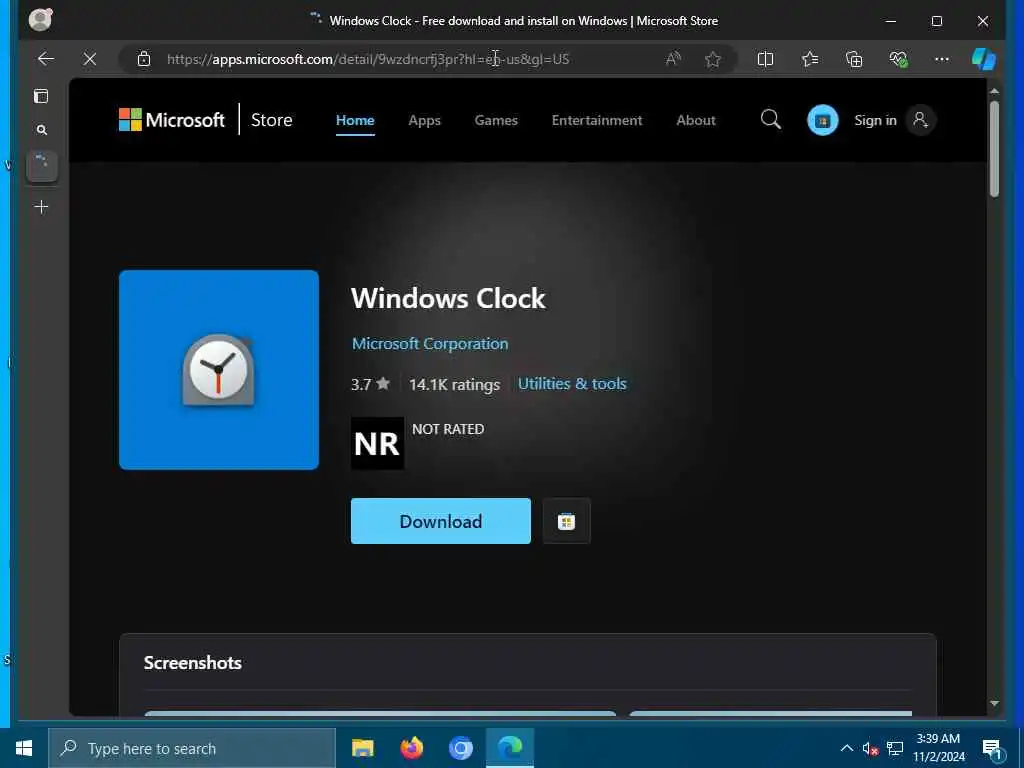
Task: Click the Screenshots section heading
Action: pyautogui.click(x=193, y=663)
